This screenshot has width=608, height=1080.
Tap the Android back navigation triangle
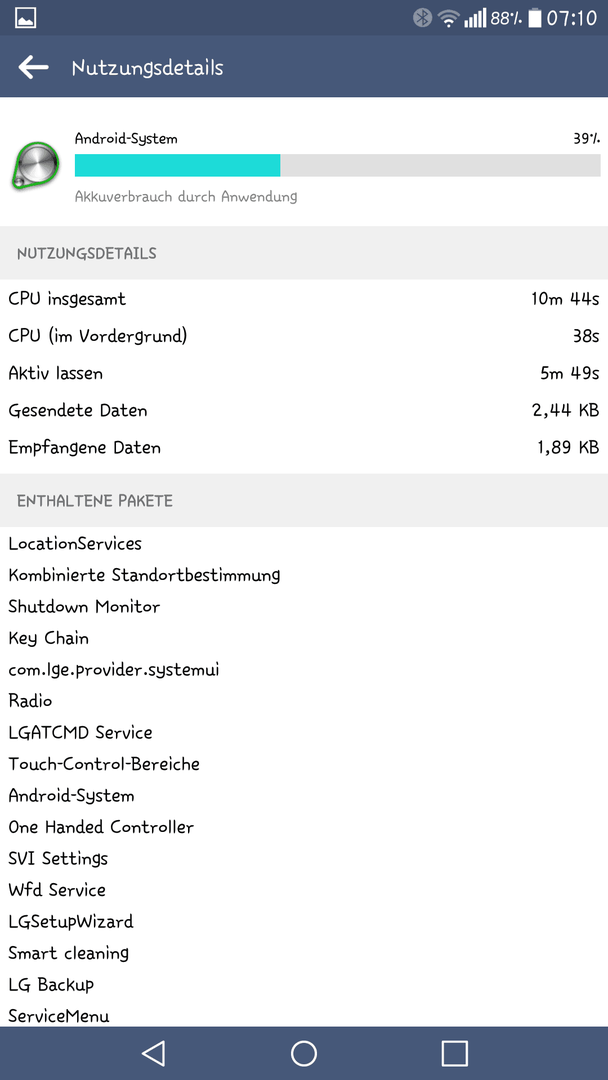tap(153, 1053)
